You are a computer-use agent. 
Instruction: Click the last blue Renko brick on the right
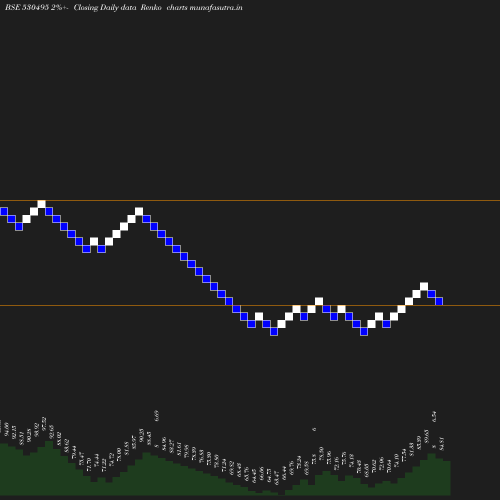click(439, 301)
